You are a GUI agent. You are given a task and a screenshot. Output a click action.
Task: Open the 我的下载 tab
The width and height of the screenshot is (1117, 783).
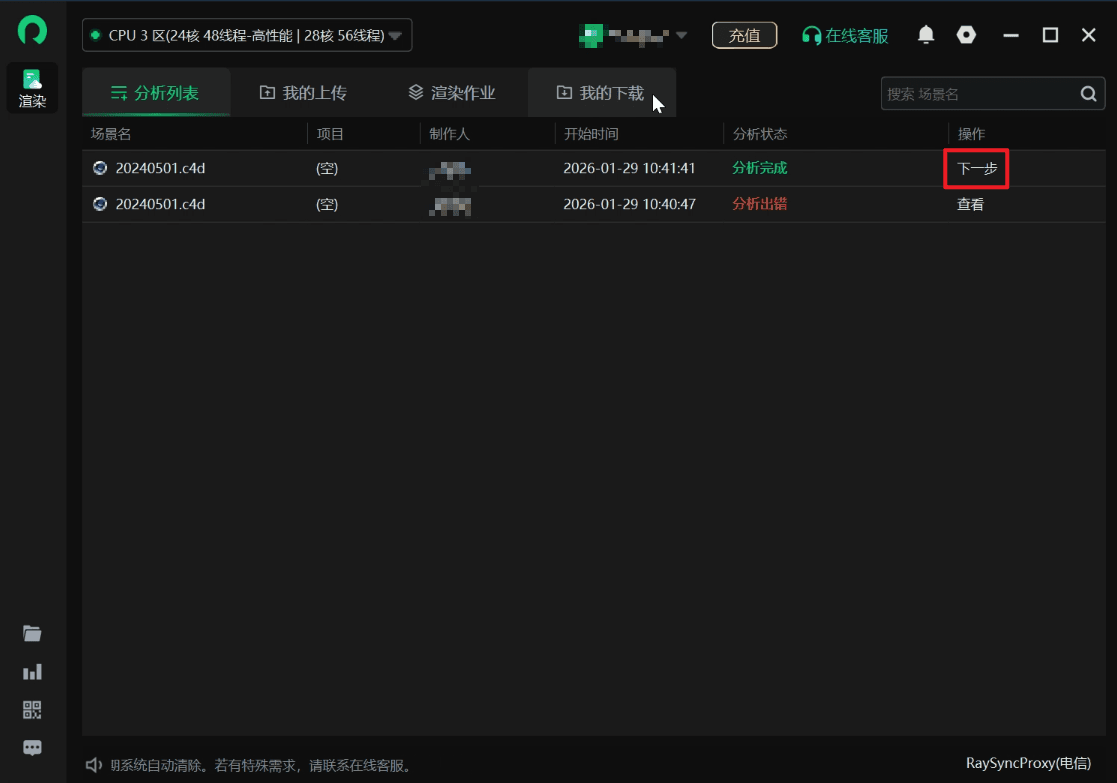pos(600,93)
